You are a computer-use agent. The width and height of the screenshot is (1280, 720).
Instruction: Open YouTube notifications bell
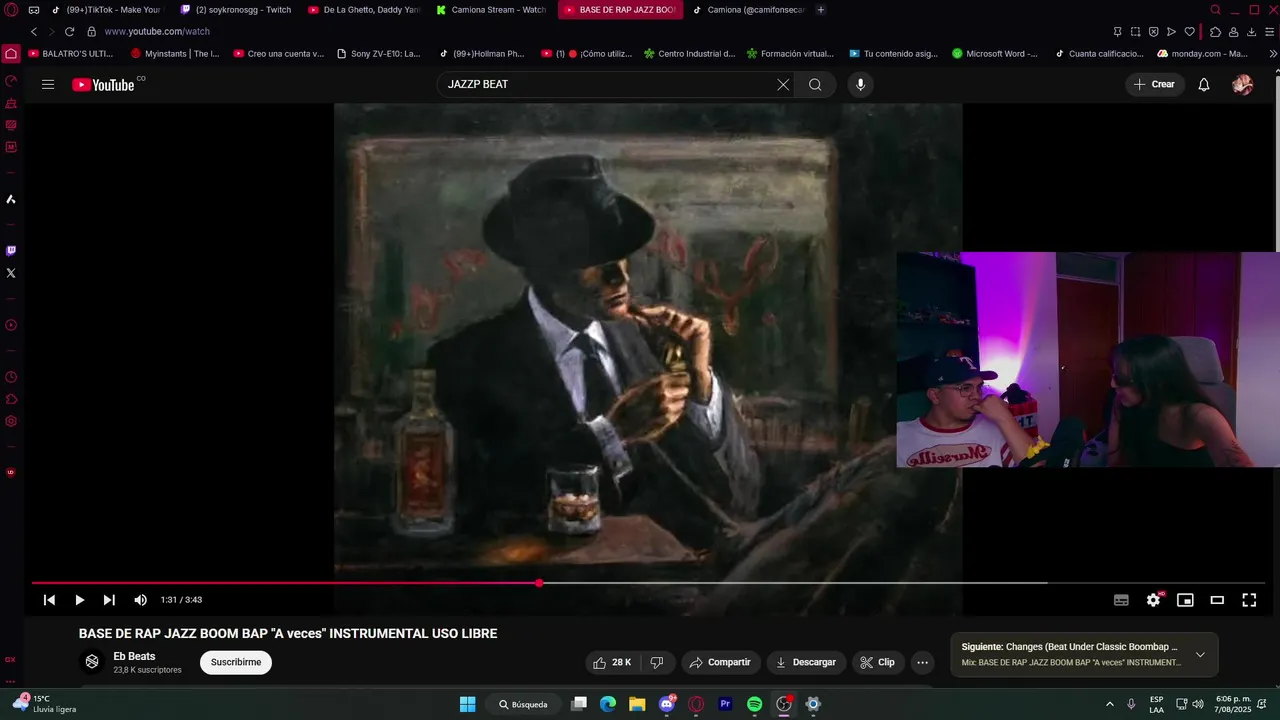[x=1204, y=85]
